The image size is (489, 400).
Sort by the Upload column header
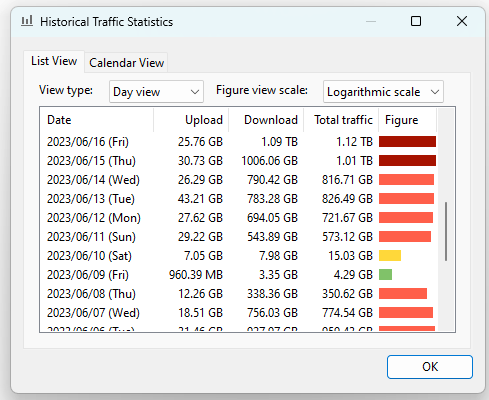pos(191,120)
